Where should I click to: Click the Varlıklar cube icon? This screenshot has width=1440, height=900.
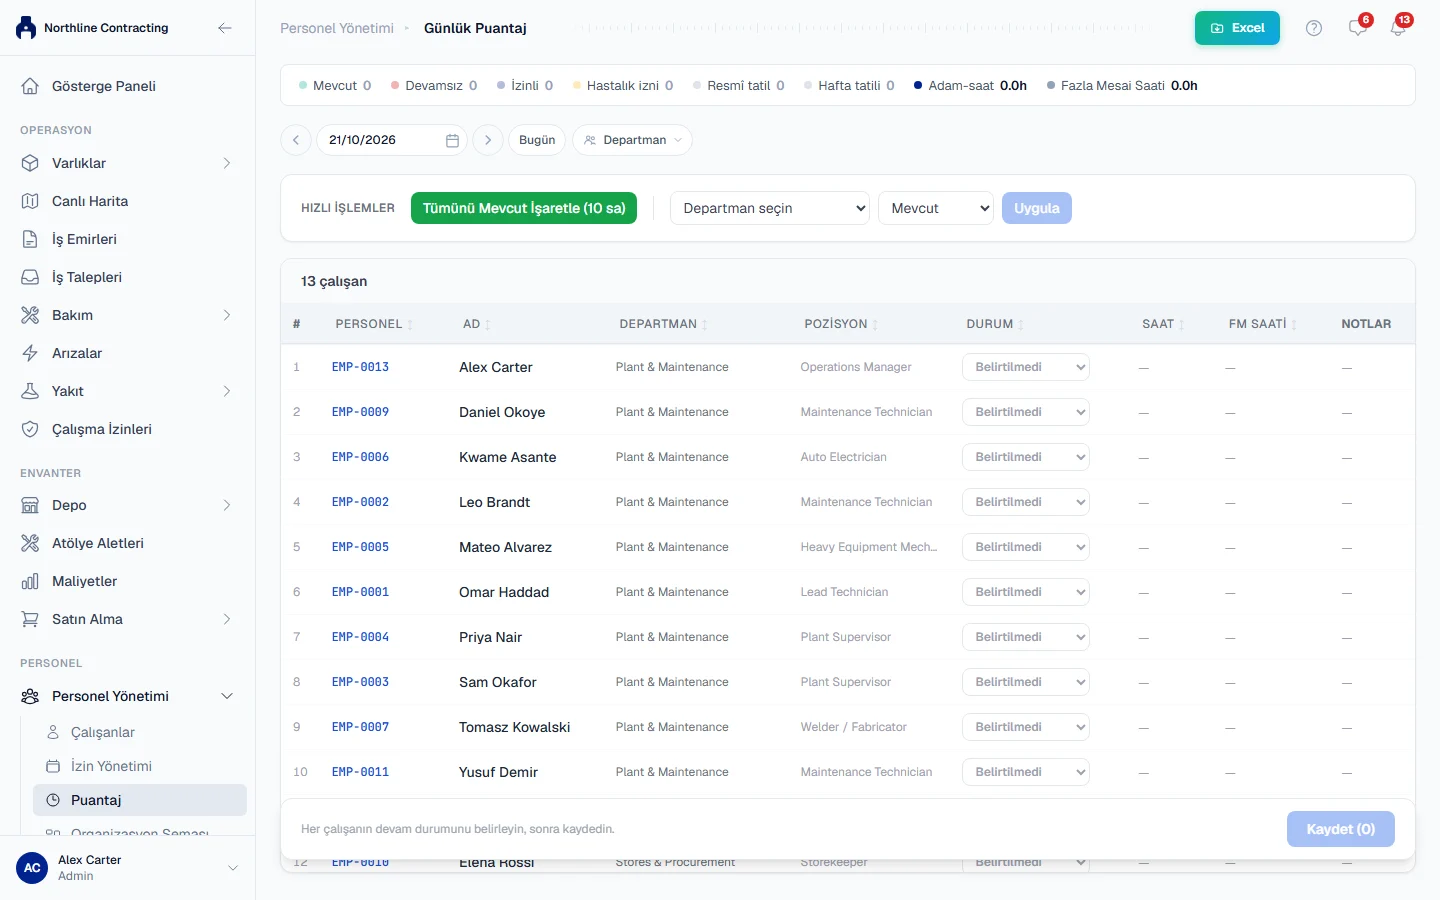click(x=30, y=163)
